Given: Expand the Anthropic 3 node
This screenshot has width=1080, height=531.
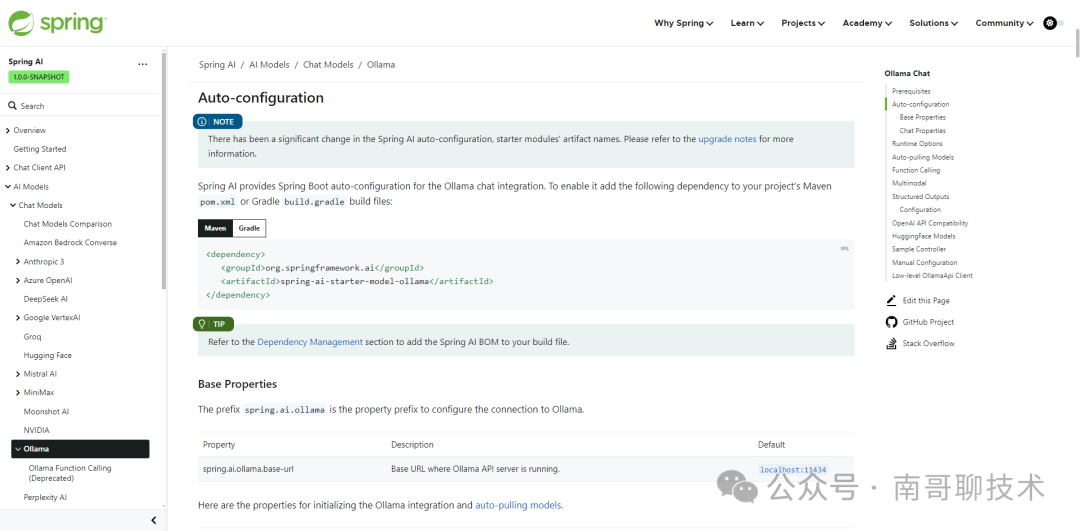Looking at the screenshot, I should coord(17,262).
